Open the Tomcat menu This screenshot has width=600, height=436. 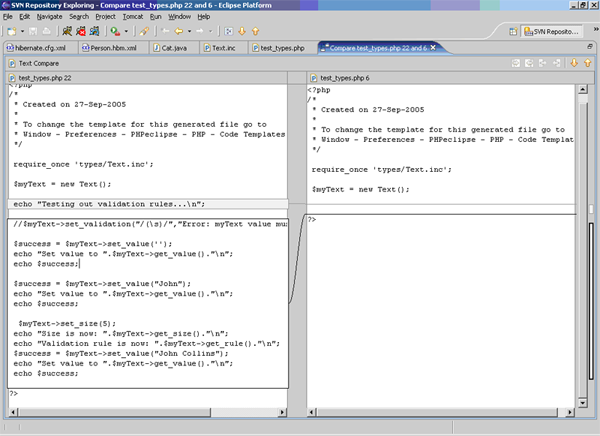(x=133, y=16)
